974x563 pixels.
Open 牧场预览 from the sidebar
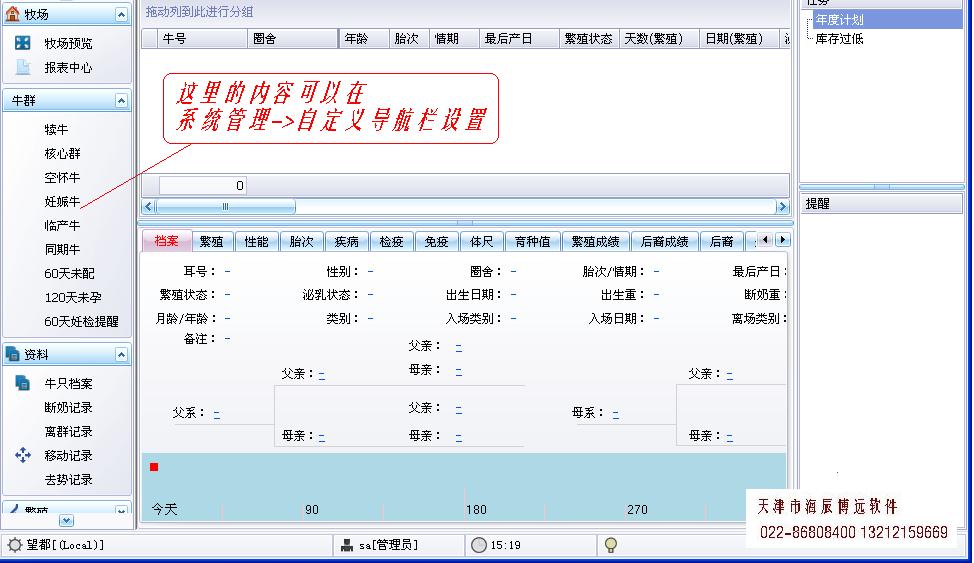pos(68,43)
